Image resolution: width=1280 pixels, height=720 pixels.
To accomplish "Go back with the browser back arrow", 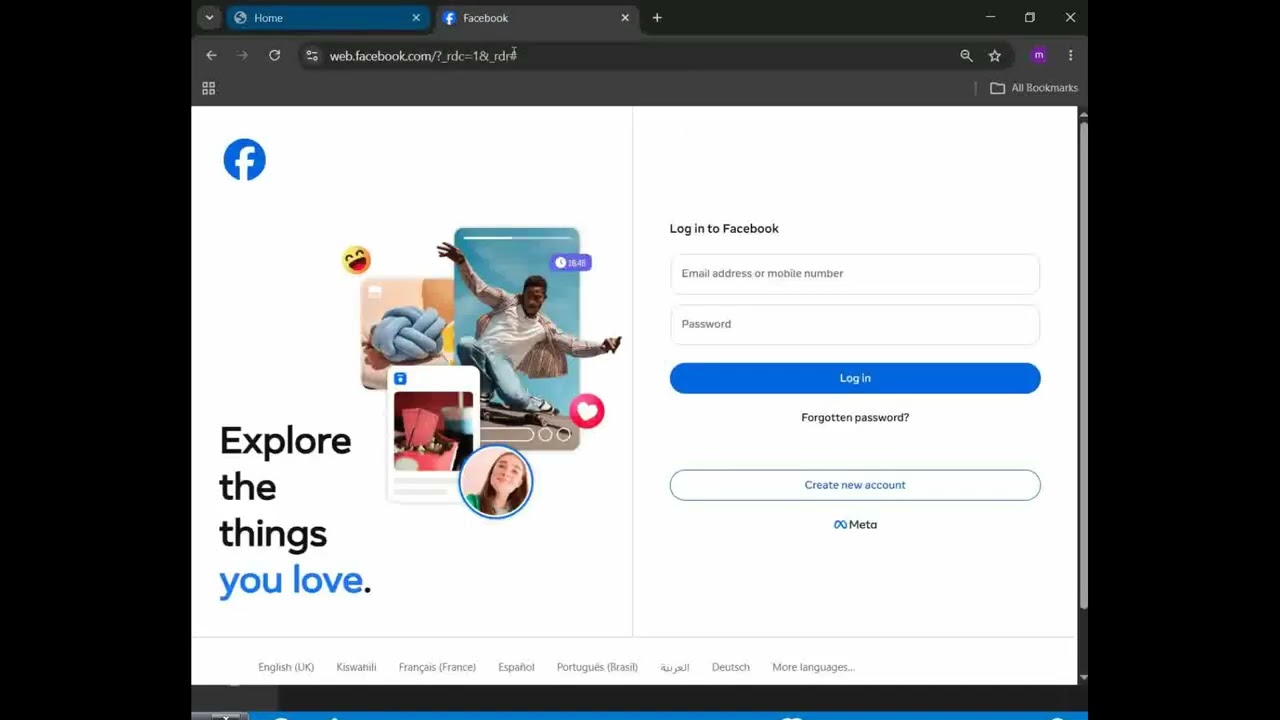I will pyautogui.click(x=211, y=56).
